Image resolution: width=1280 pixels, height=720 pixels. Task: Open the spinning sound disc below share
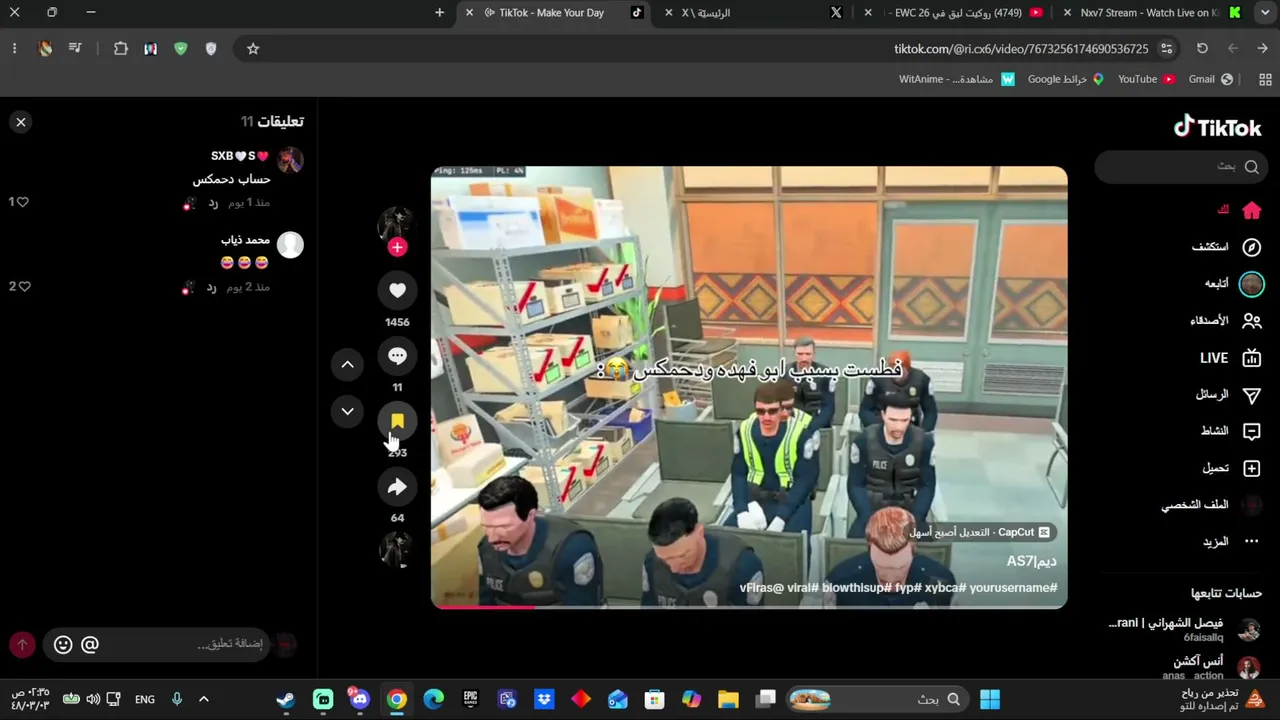pyautogui.click(x=396, y=548)
